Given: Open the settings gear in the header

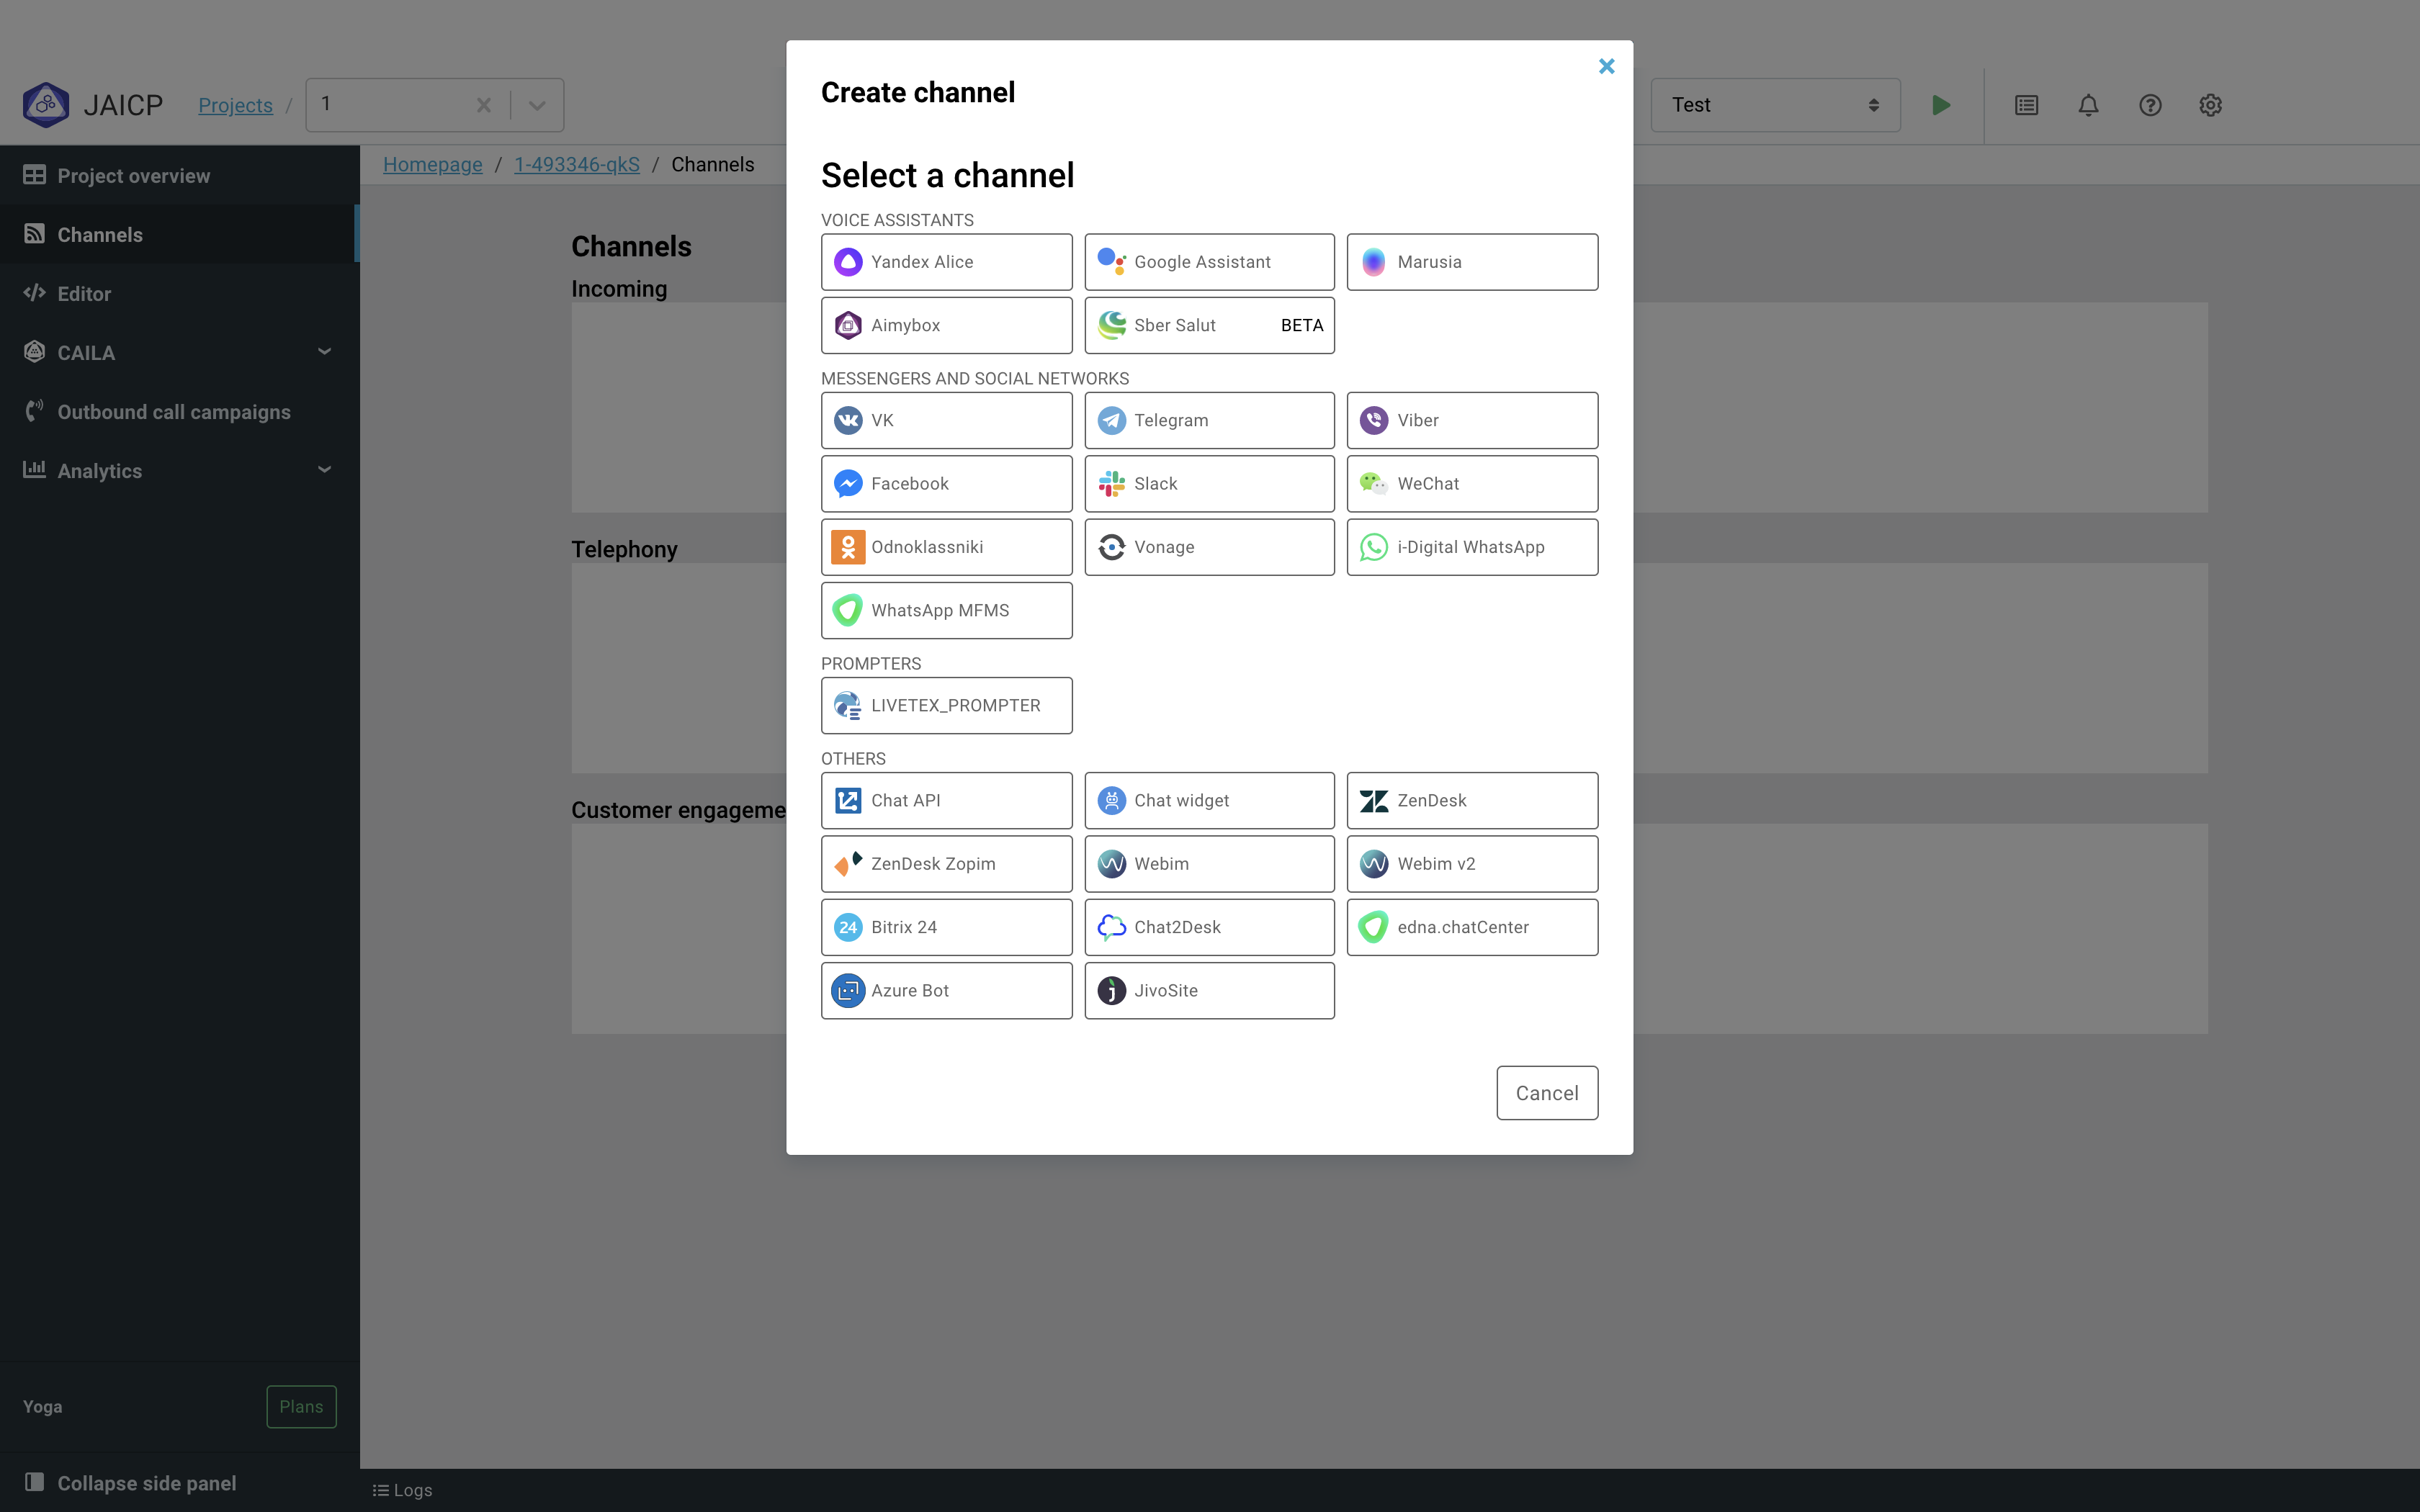Looking at the screenshot, I should pos(2210,105).
